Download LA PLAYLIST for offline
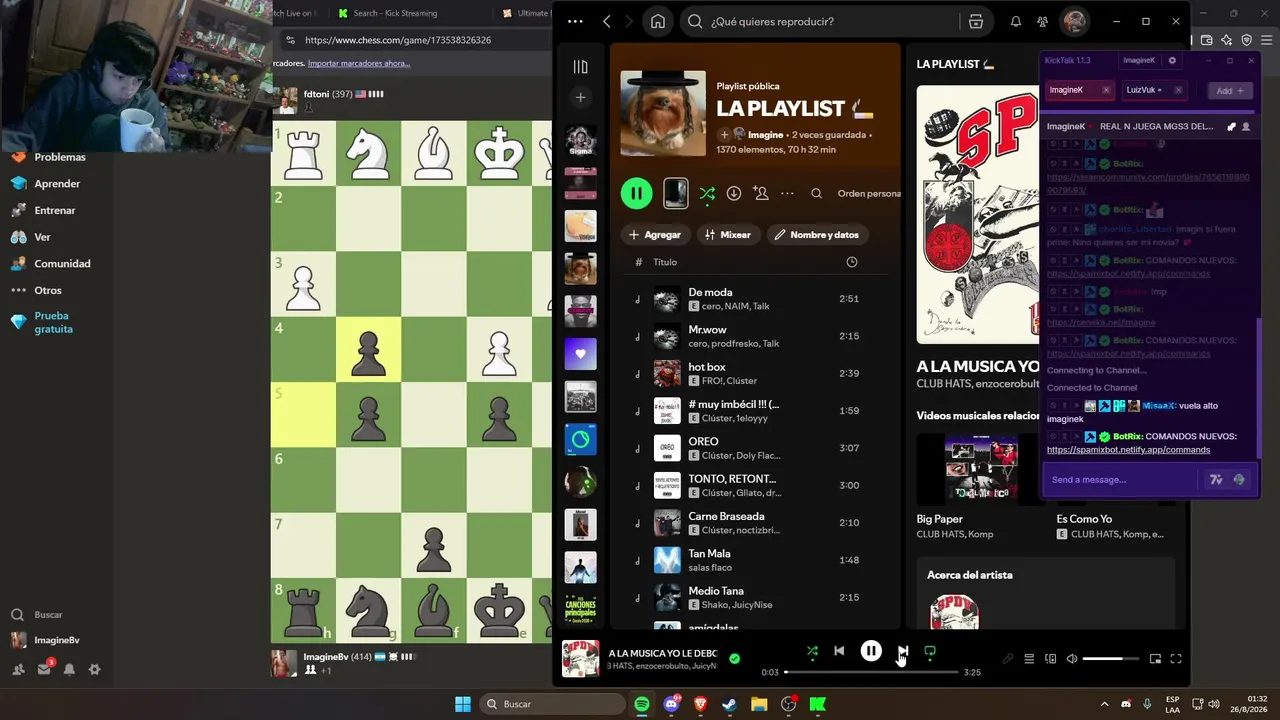 point(734,193)
